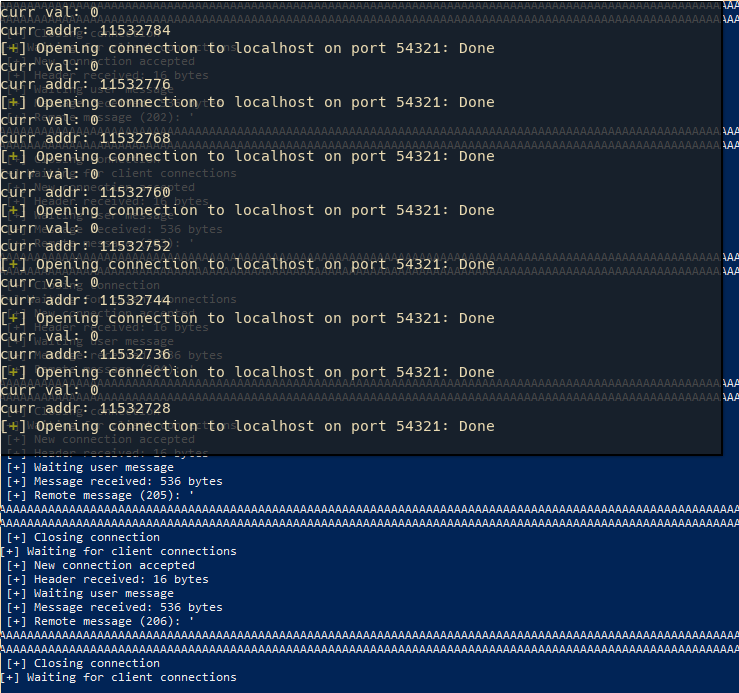This screenshot has height=693, width=739.
Task: Select Closing connection line after message (205)
Action: (x=83, y=537)
